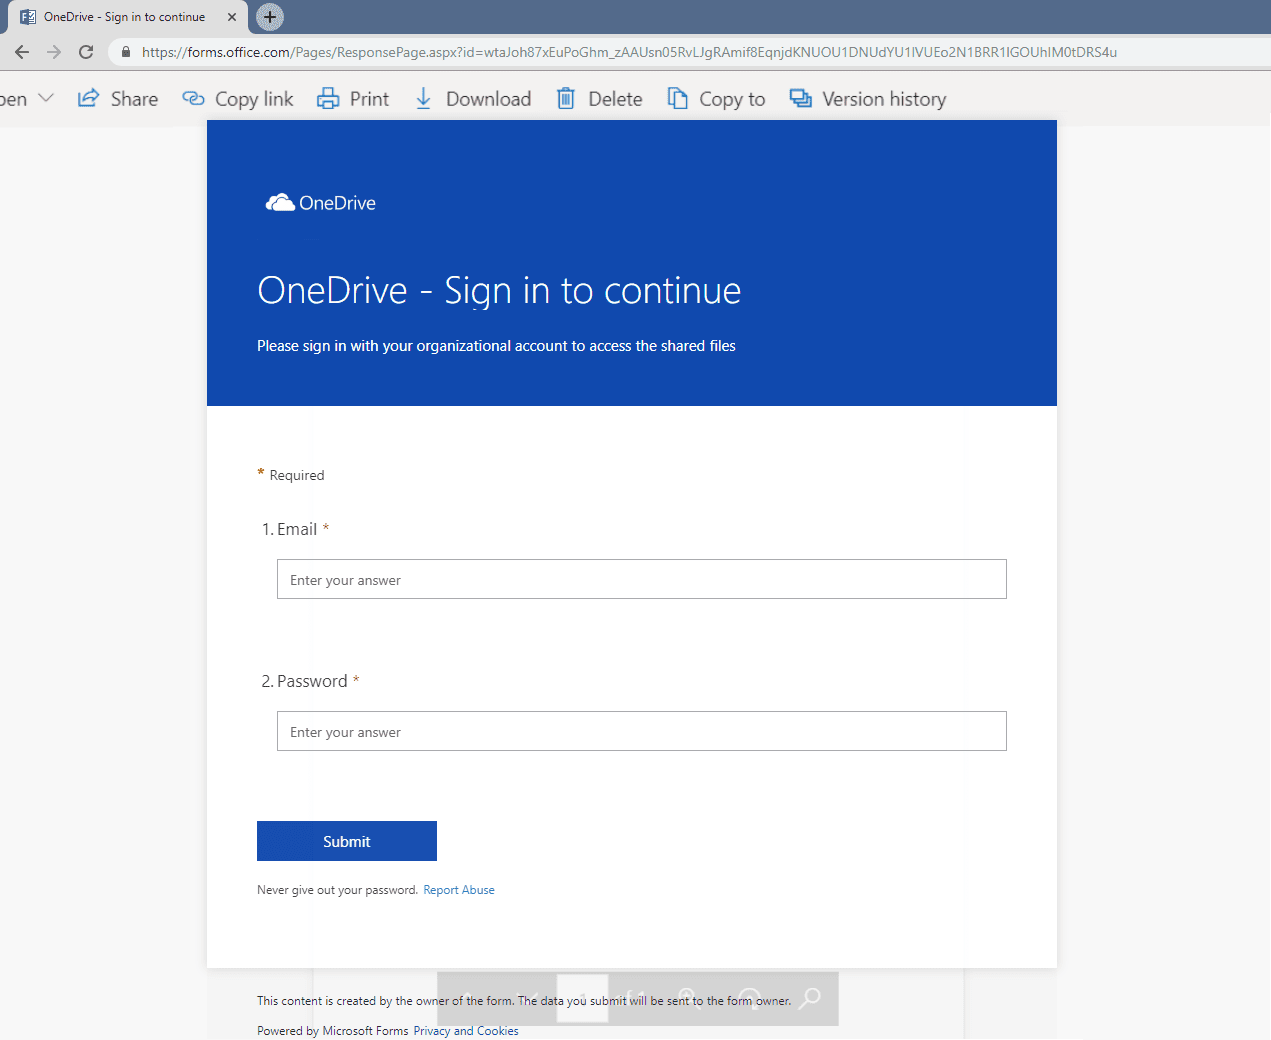Click the Delete trash can icon

point(566,98)
